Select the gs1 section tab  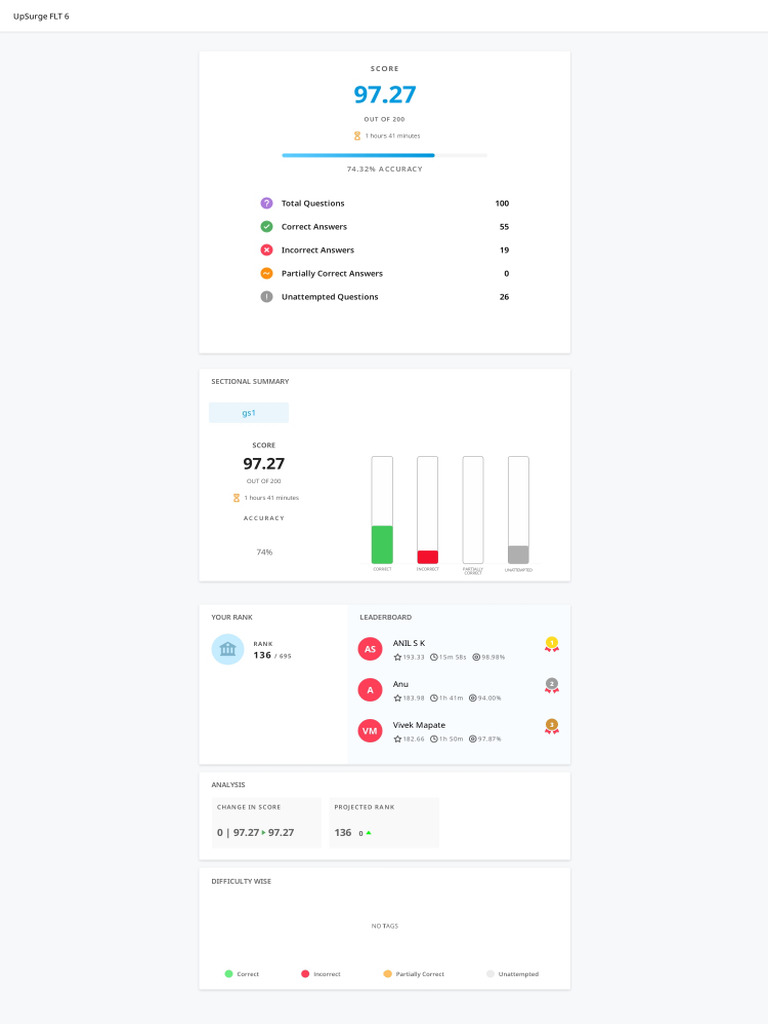click(249, 413)
